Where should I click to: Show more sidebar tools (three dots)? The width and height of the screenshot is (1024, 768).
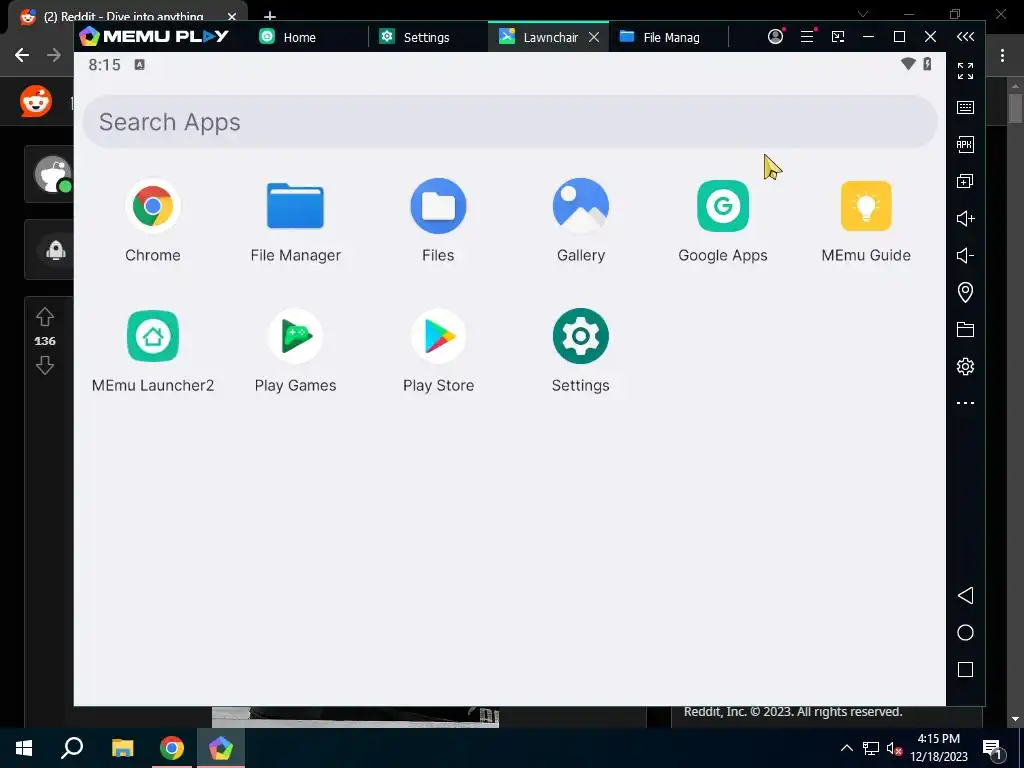[x=965, y=403]
